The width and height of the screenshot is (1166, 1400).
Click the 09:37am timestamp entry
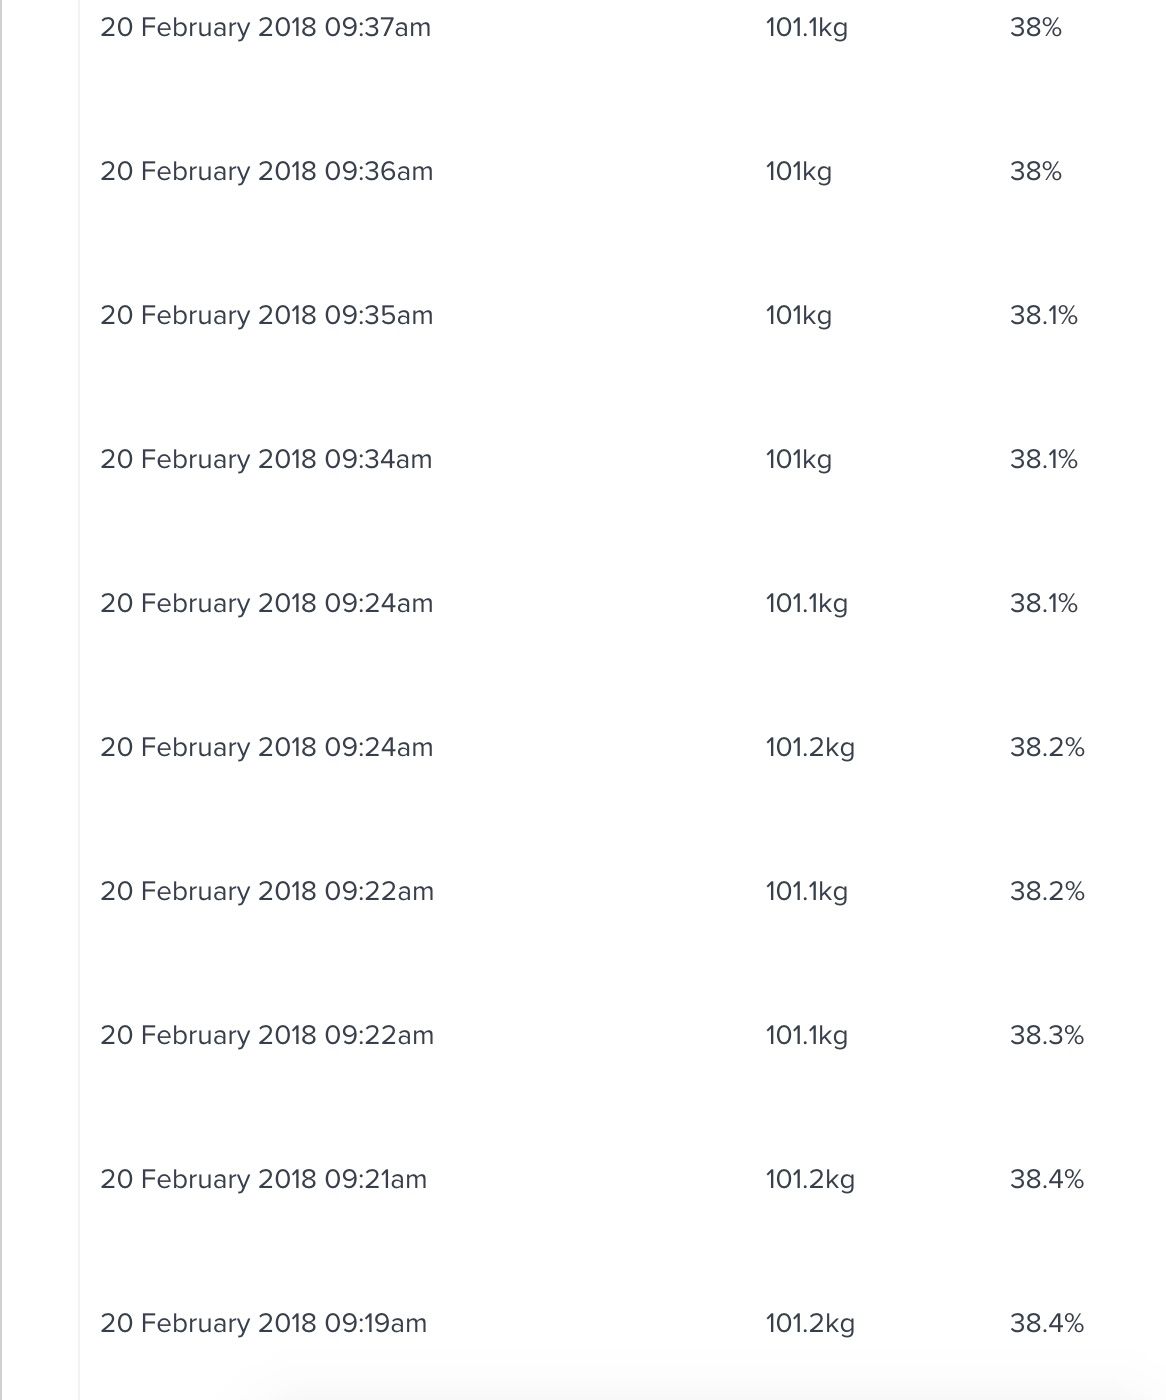[x=265, y=28]
